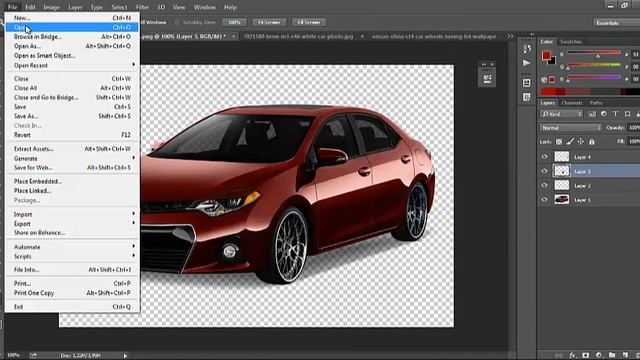
Task: Create new fill or adjustment layer icon
Action: 599,356
